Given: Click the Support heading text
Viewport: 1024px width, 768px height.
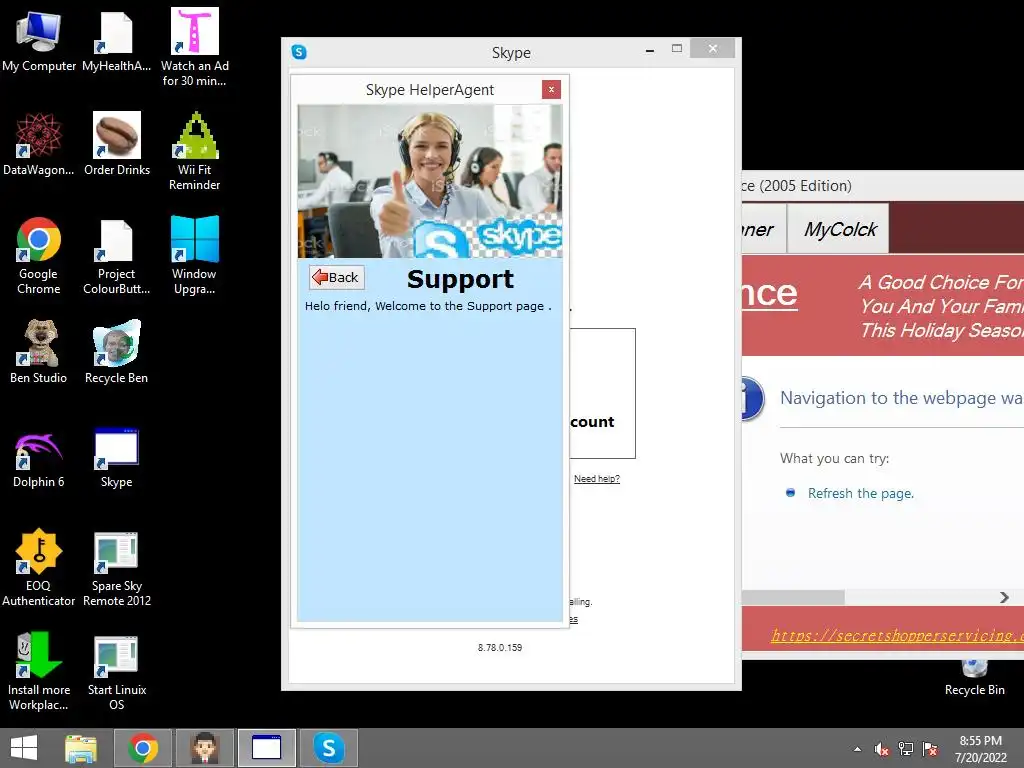Looking at the screenshot, I should coord(460,279).
